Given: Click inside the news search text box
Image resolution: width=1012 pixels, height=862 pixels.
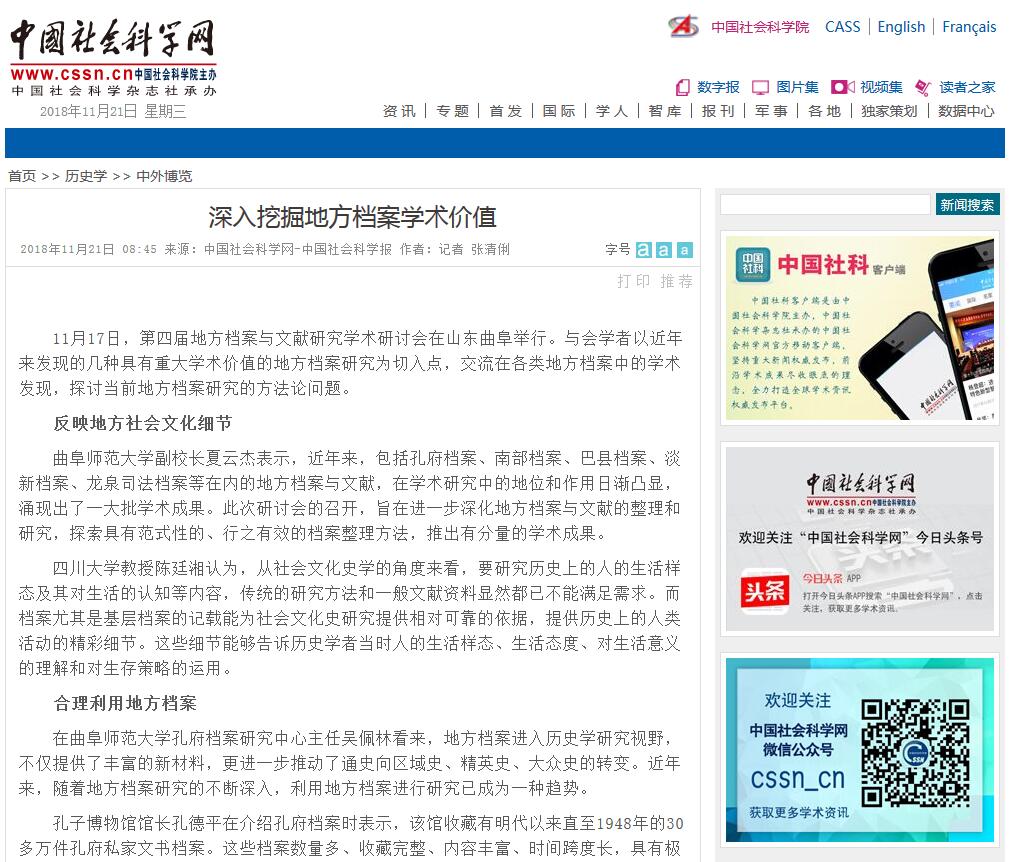Looking at the screenshot, I should [x=825, y=205].
